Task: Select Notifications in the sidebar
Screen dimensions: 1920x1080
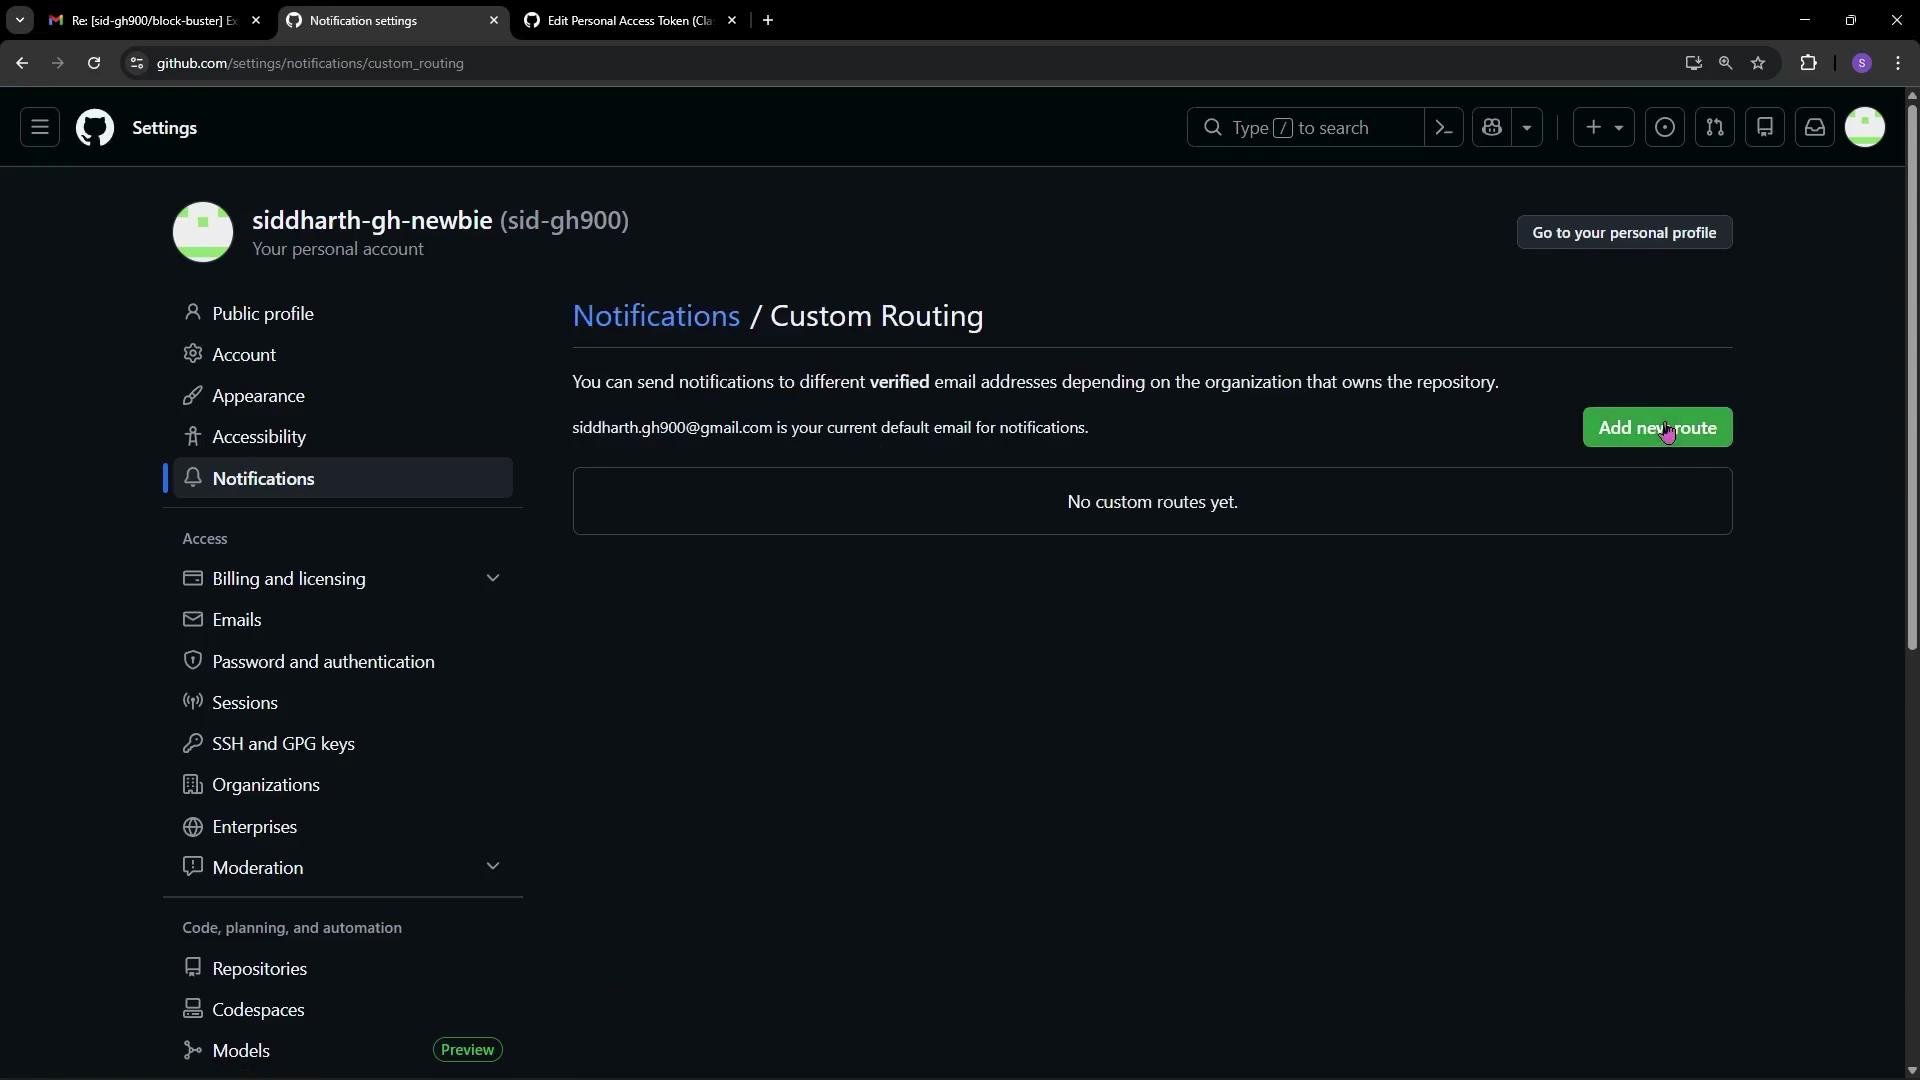Action: click(343, 479)
